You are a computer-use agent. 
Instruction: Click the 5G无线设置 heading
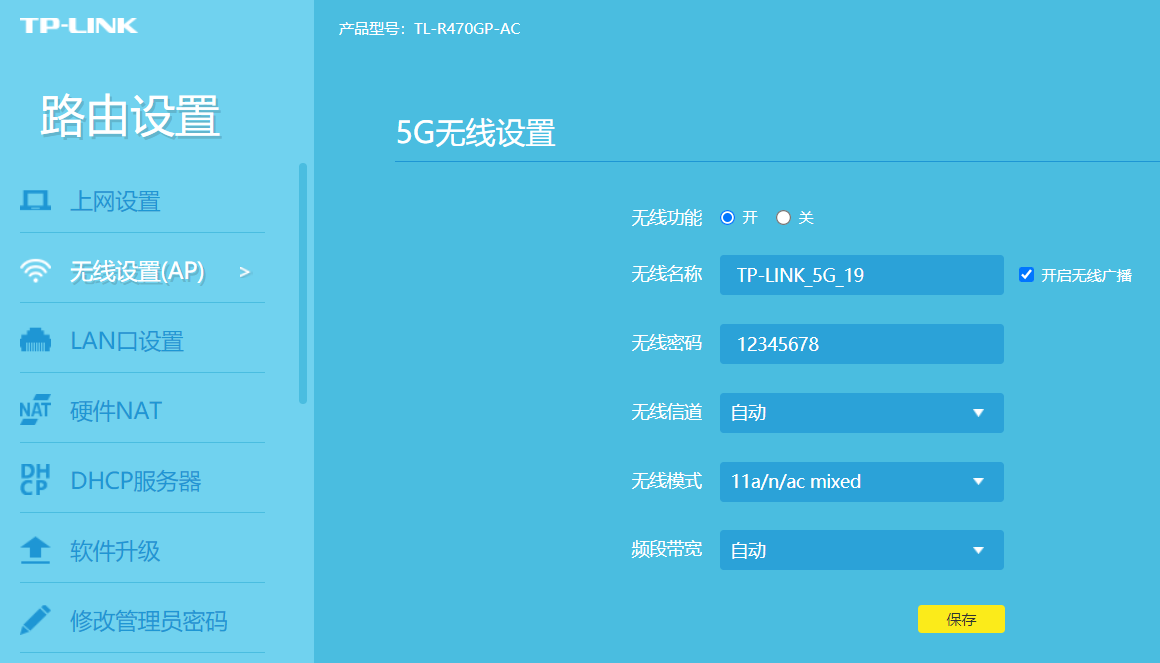click(476, 133)
